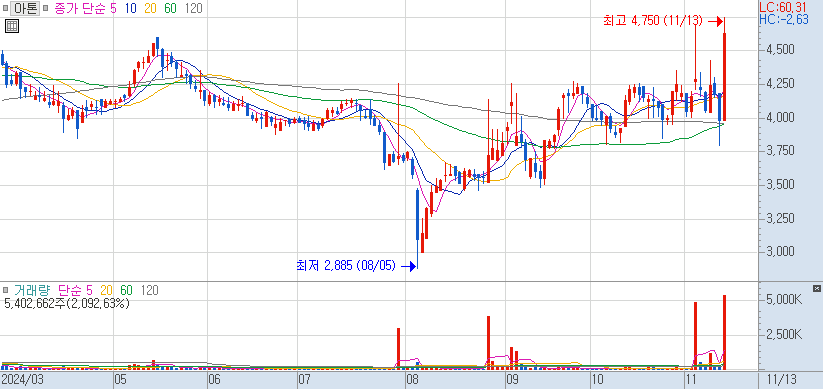Select the orange 20 volume average label
This screenshot has height=389, width=823.
coord(107,290)
